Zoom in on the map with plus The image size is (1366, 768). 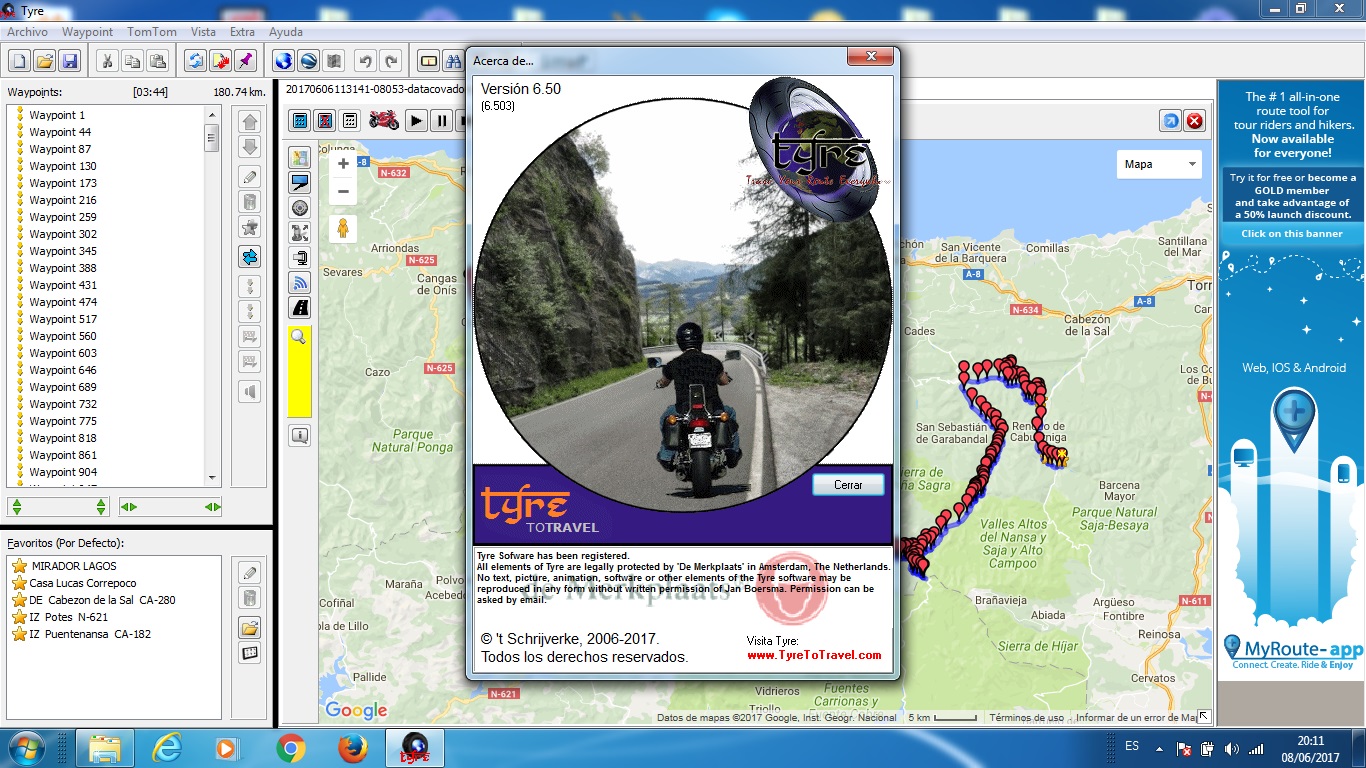click(x=343, y=164)
